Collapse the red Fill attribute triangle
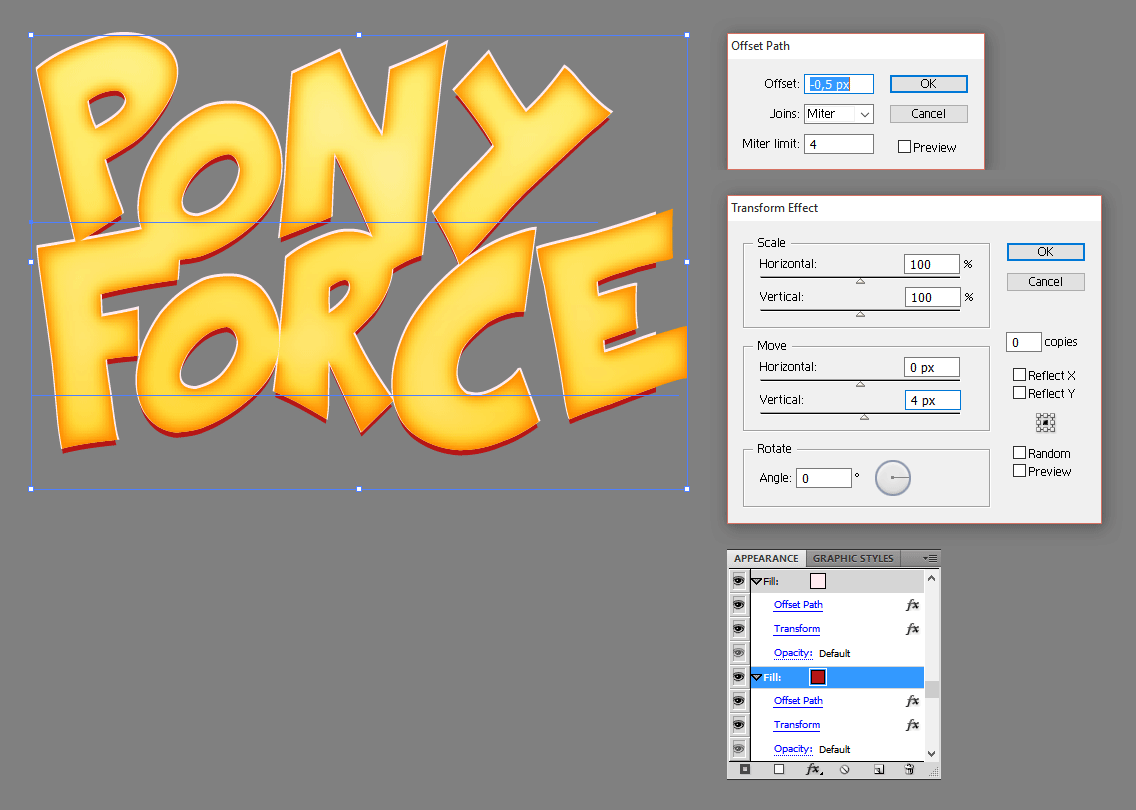The height and width of the screenshot is (810, 1136). tap(757, 678)
